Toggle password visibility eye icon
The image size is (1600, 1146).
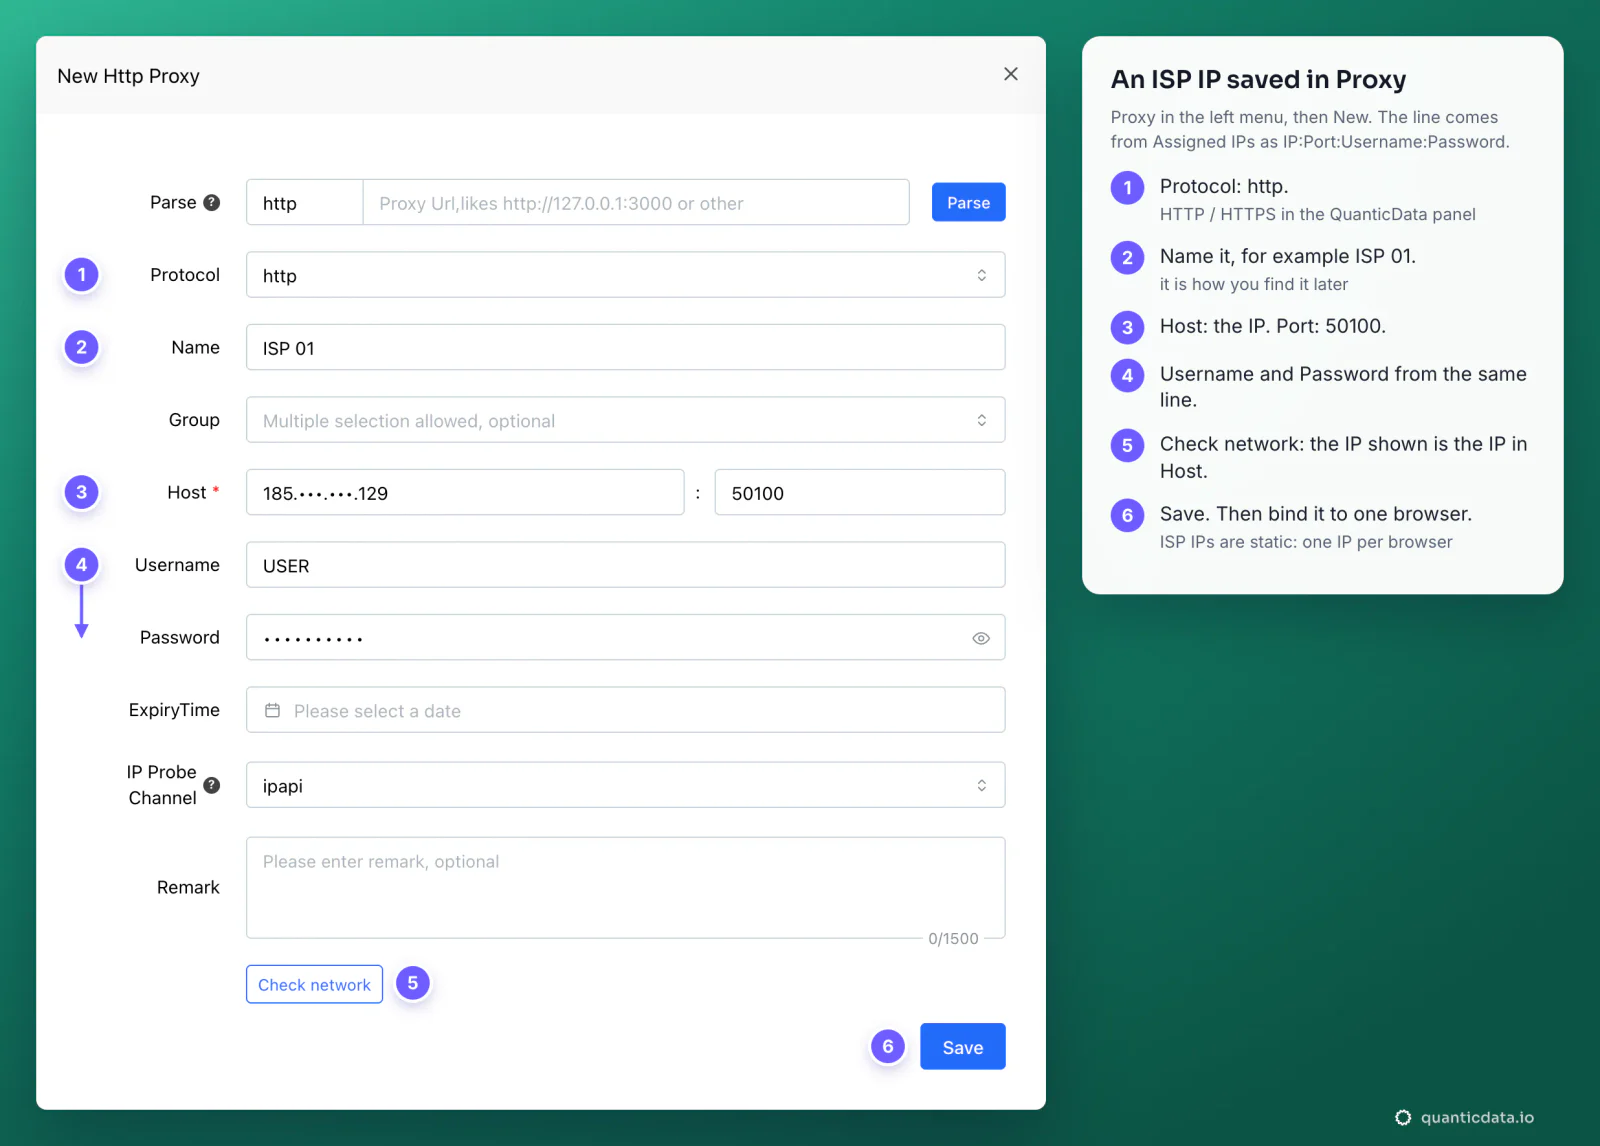point(981,638)
